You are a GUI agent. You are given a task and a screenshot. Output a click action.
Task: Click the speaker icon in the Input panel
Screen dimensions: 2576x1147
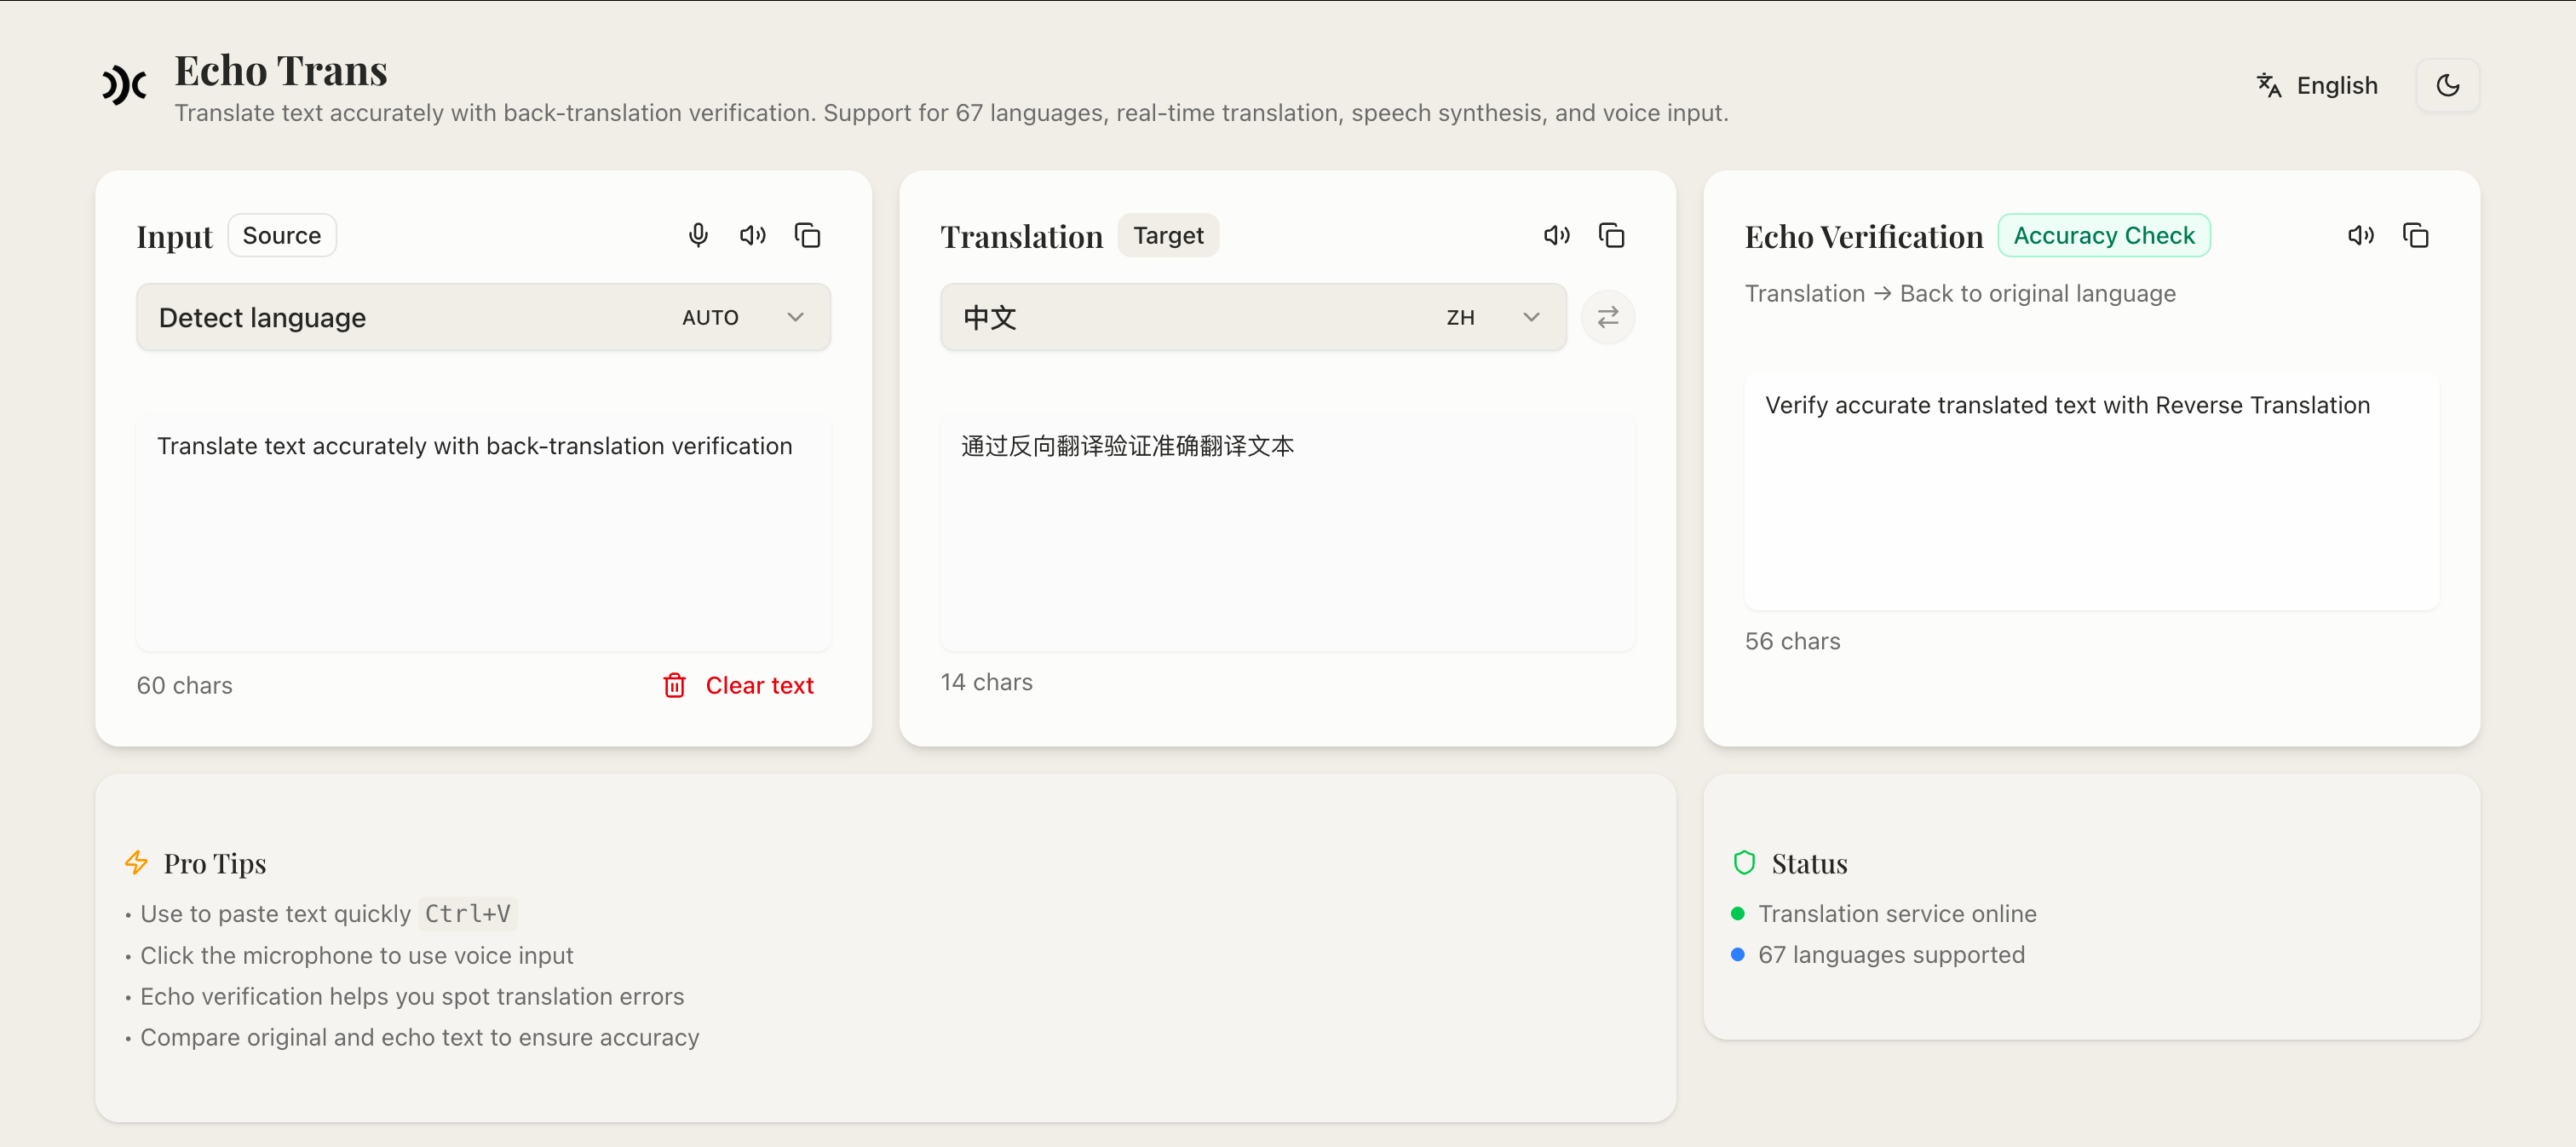753,234
